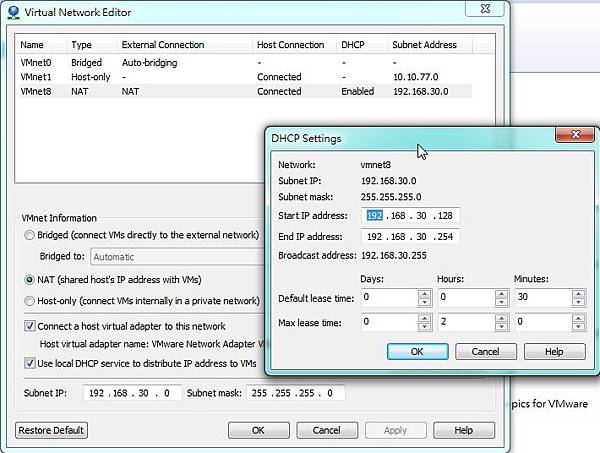Click the Start IP address field
The height and width of the screenshot is (453, 600).
click(411, 216)
